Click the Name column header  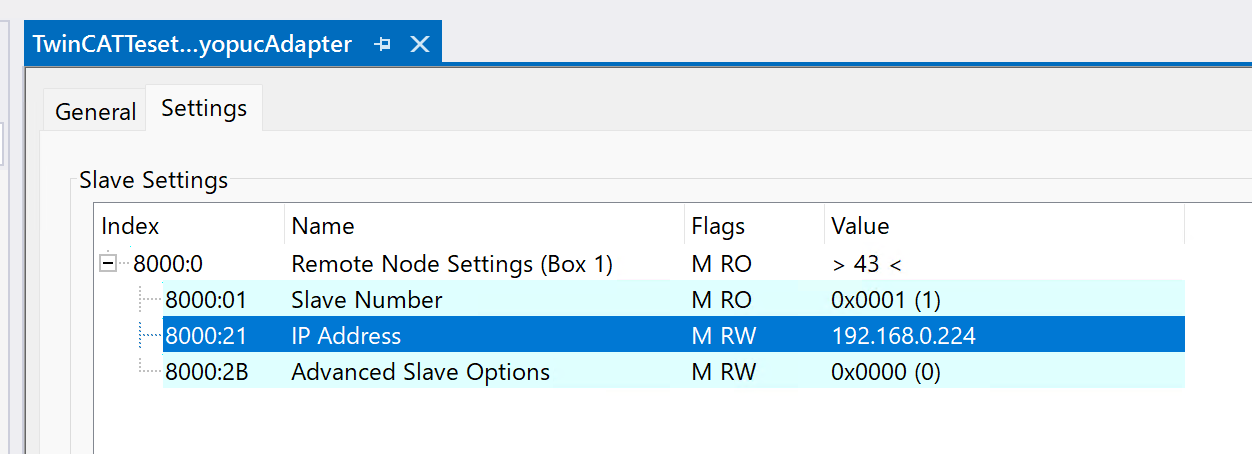(323, 227)
